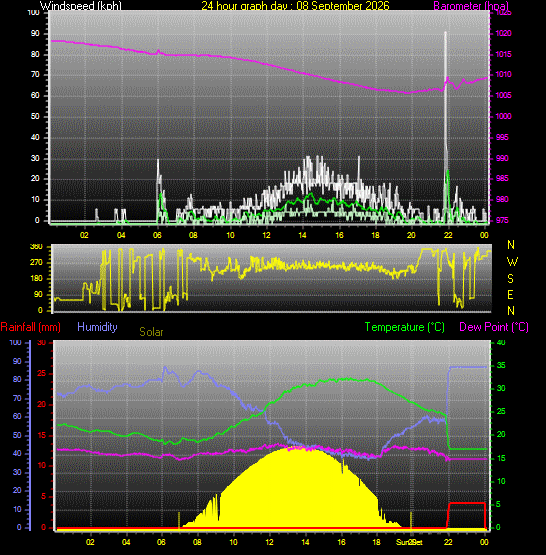Image resolution: width=546 pixels, height=555 pixels.
Task: Click the 270 value on direction axis
Action: [36, 262]
